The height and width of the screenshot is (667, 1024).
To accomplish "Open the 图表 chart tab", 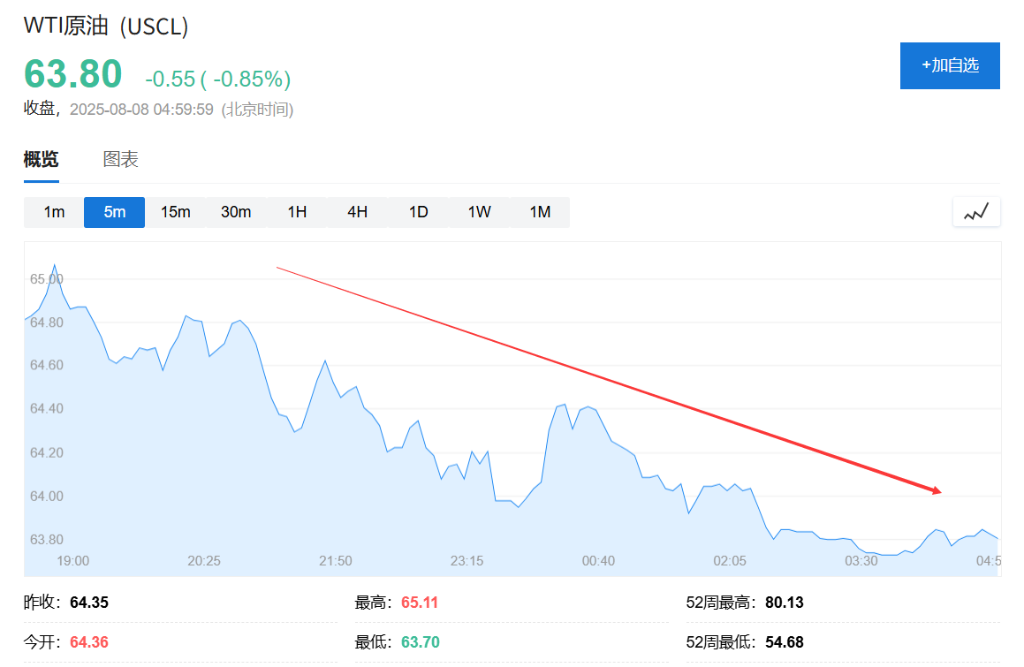I will pyautogui.click(x=120, y=159).
